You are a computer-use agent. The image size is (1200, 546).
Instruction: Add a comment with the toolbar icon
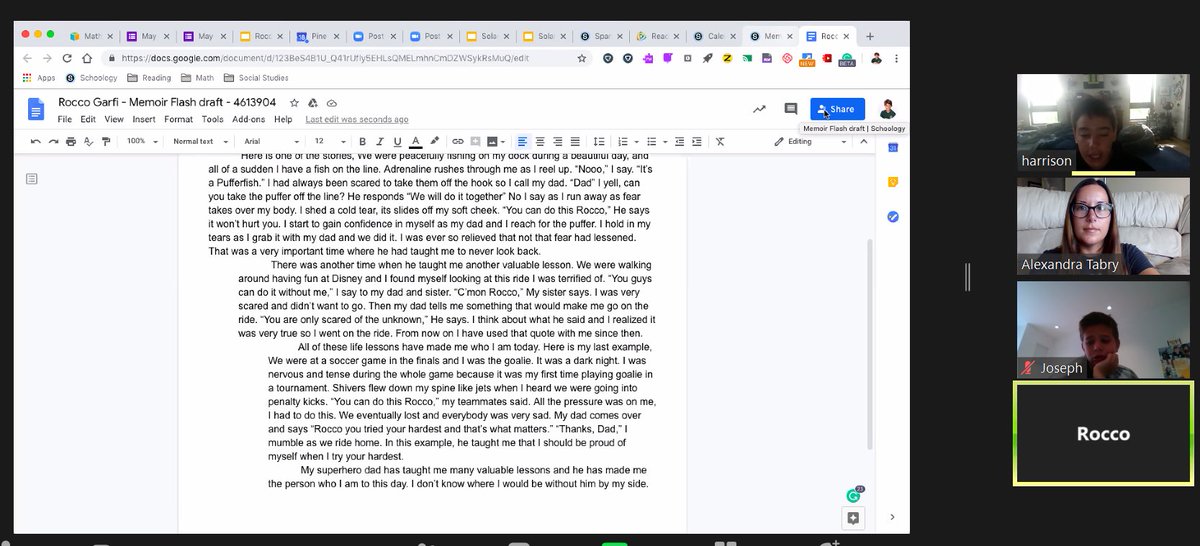coord(476,142)
